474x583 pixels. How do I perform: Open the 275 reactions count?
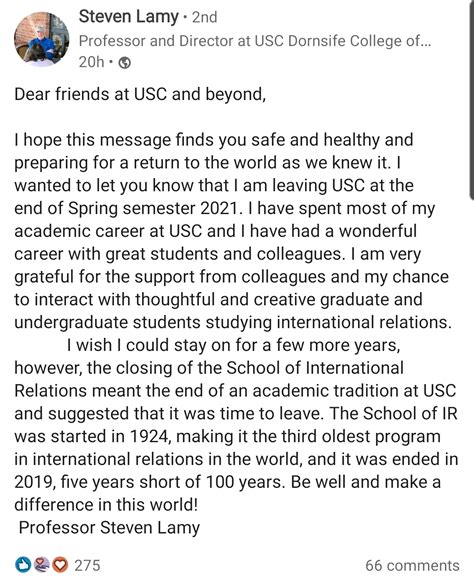point(87,566)
